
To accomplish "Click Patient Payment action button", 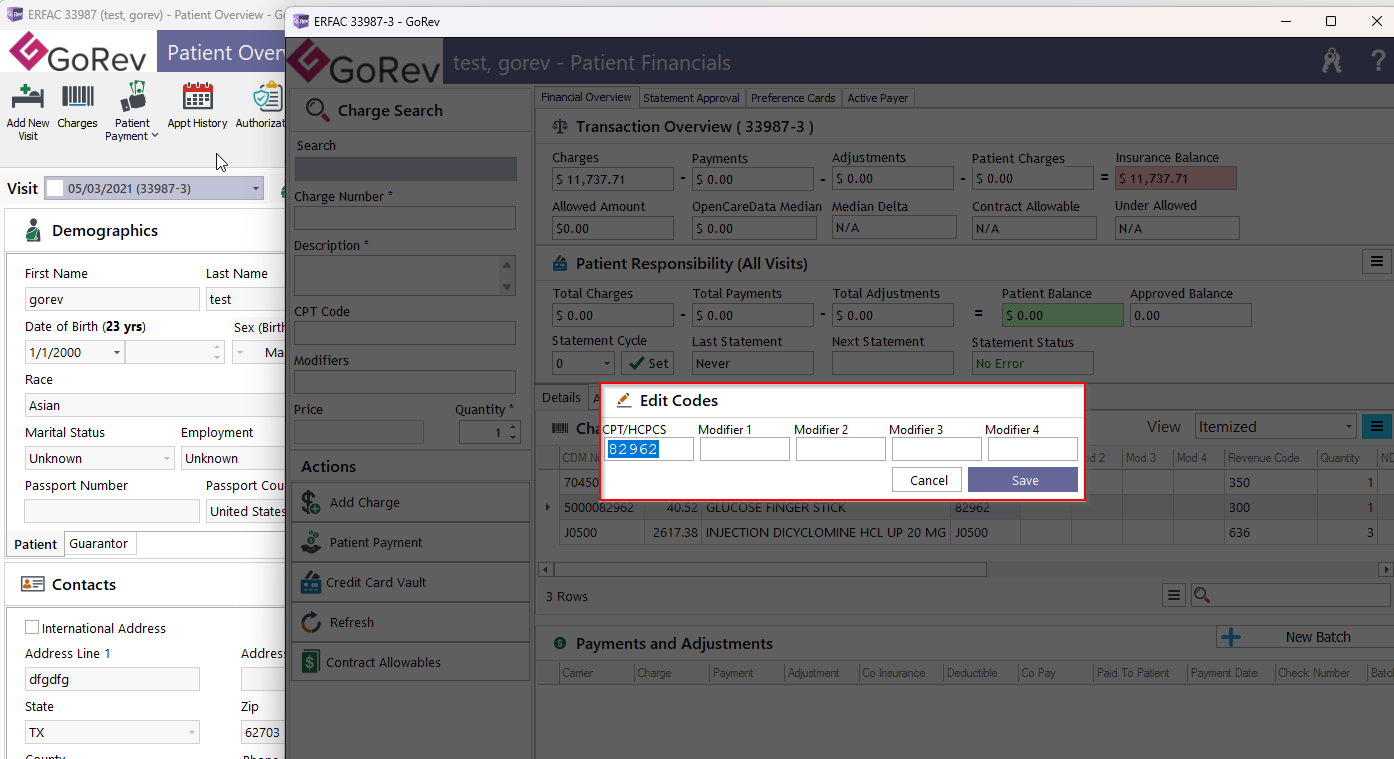I will [410, 542].
